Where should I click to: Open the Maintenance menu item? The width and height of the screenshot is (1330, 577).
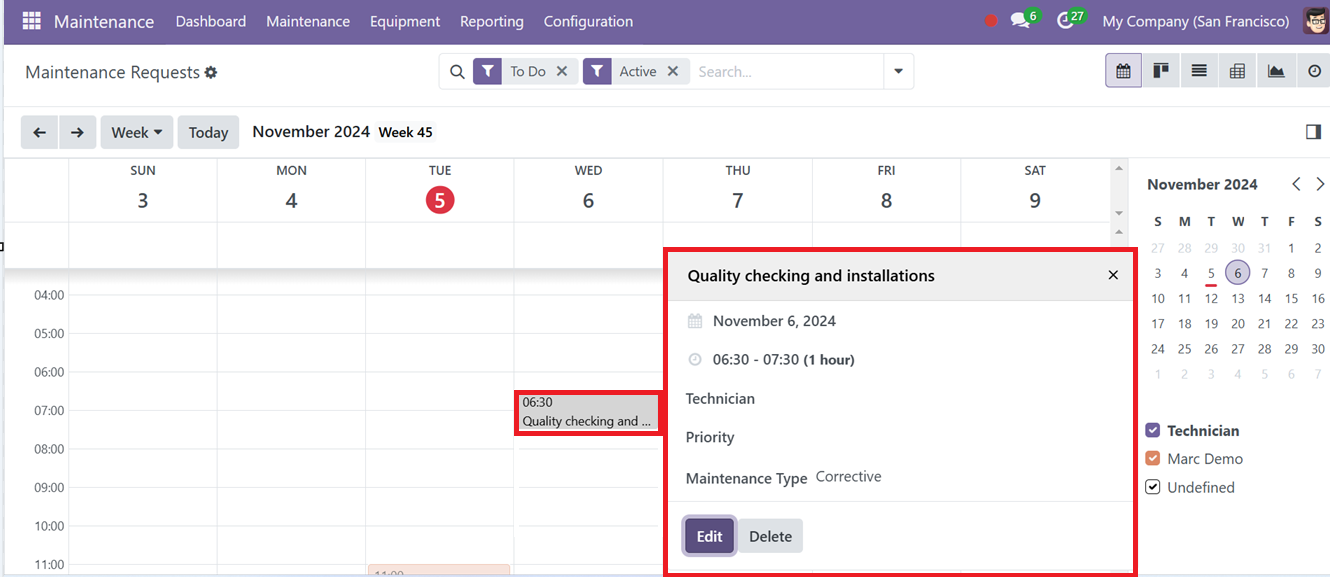coord(308,21)
